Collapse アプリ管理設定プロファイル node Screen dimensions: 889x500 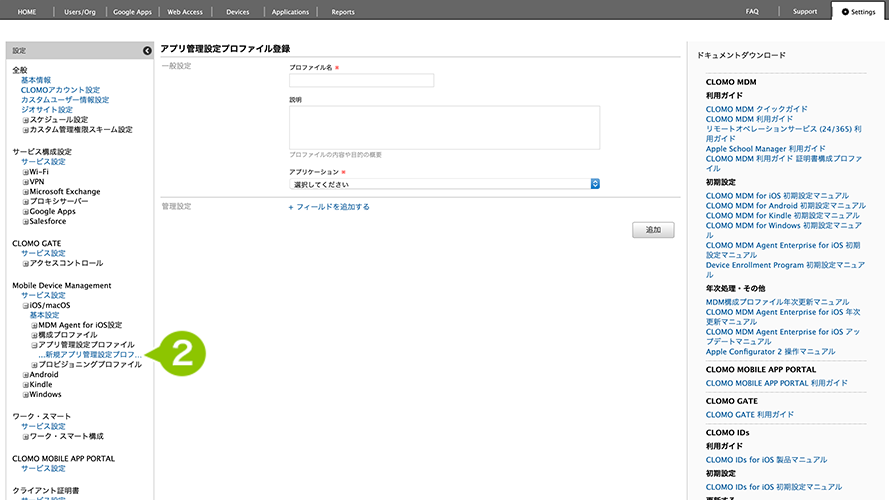coord(34,345)
